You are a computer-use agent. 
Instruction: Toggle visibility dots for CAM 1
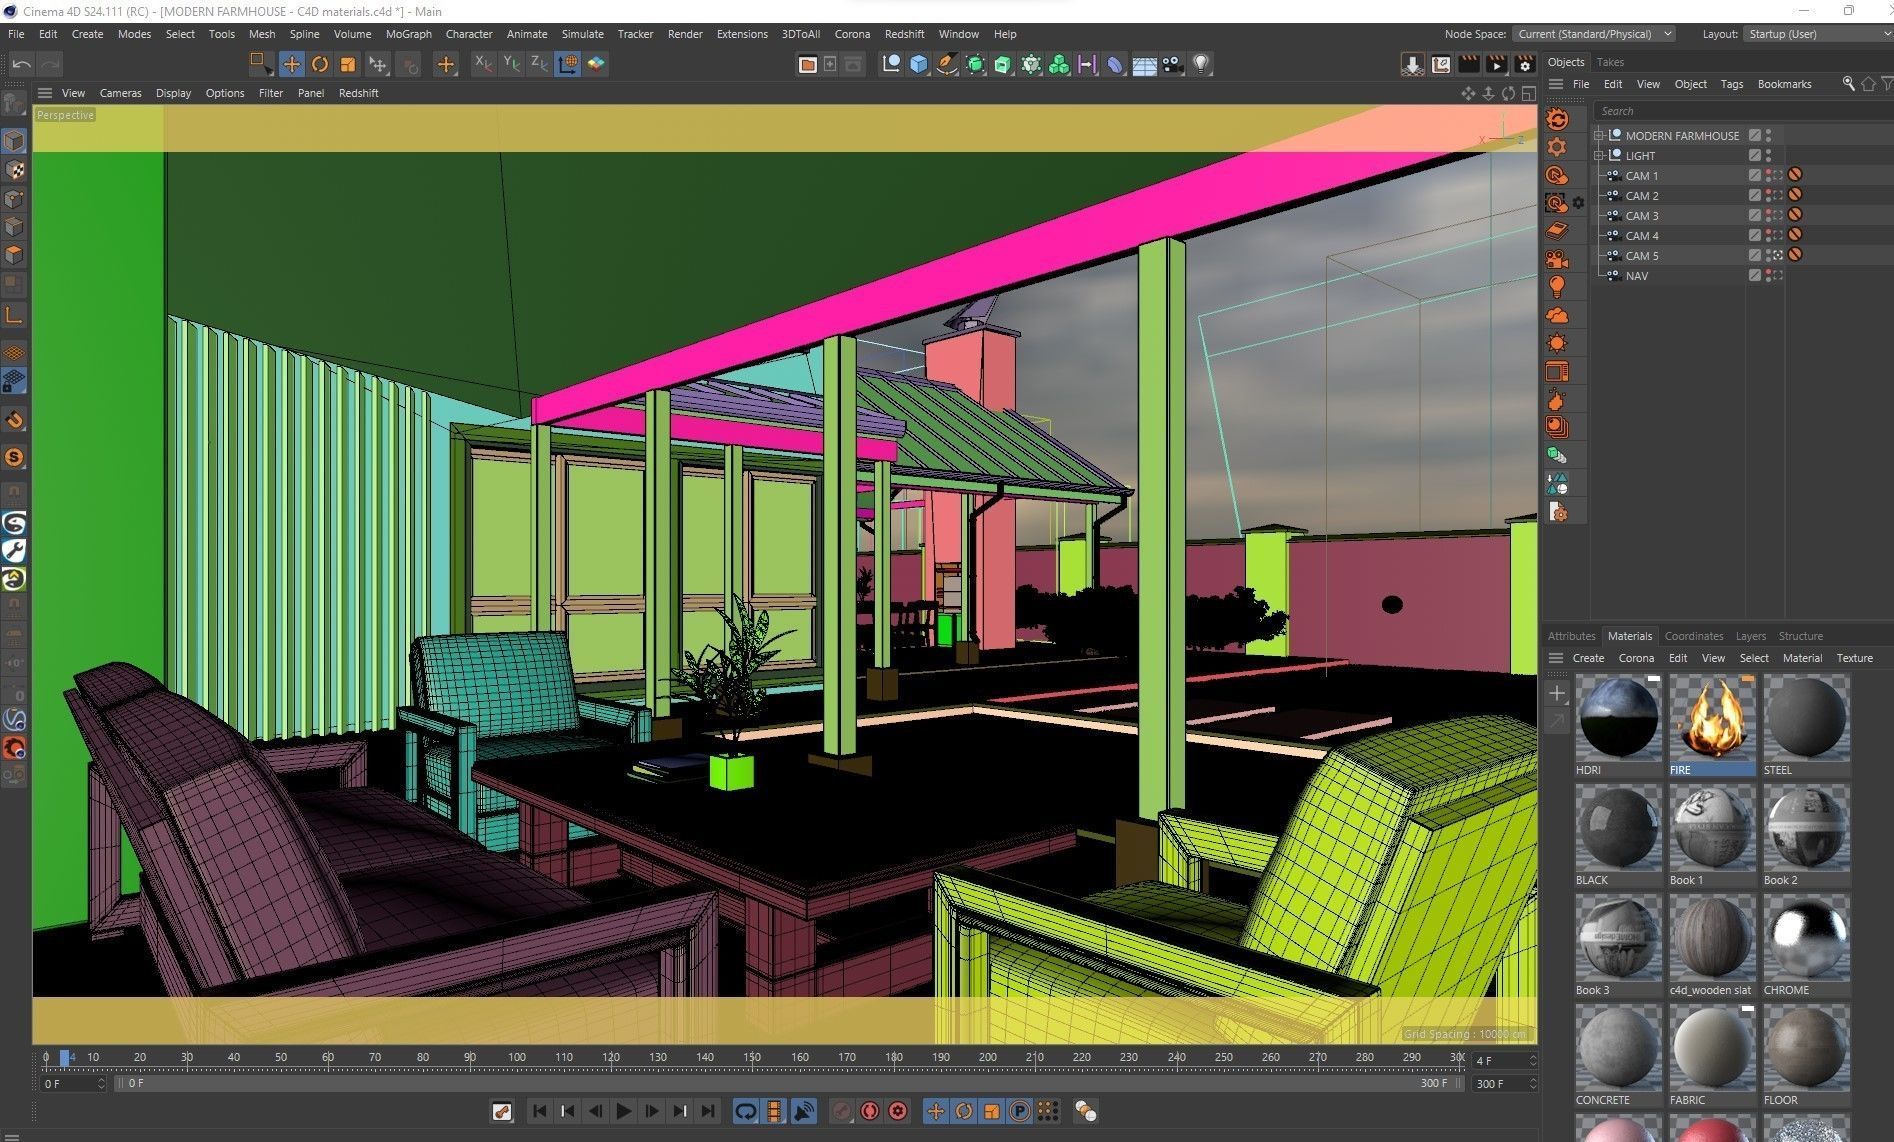1768,175
